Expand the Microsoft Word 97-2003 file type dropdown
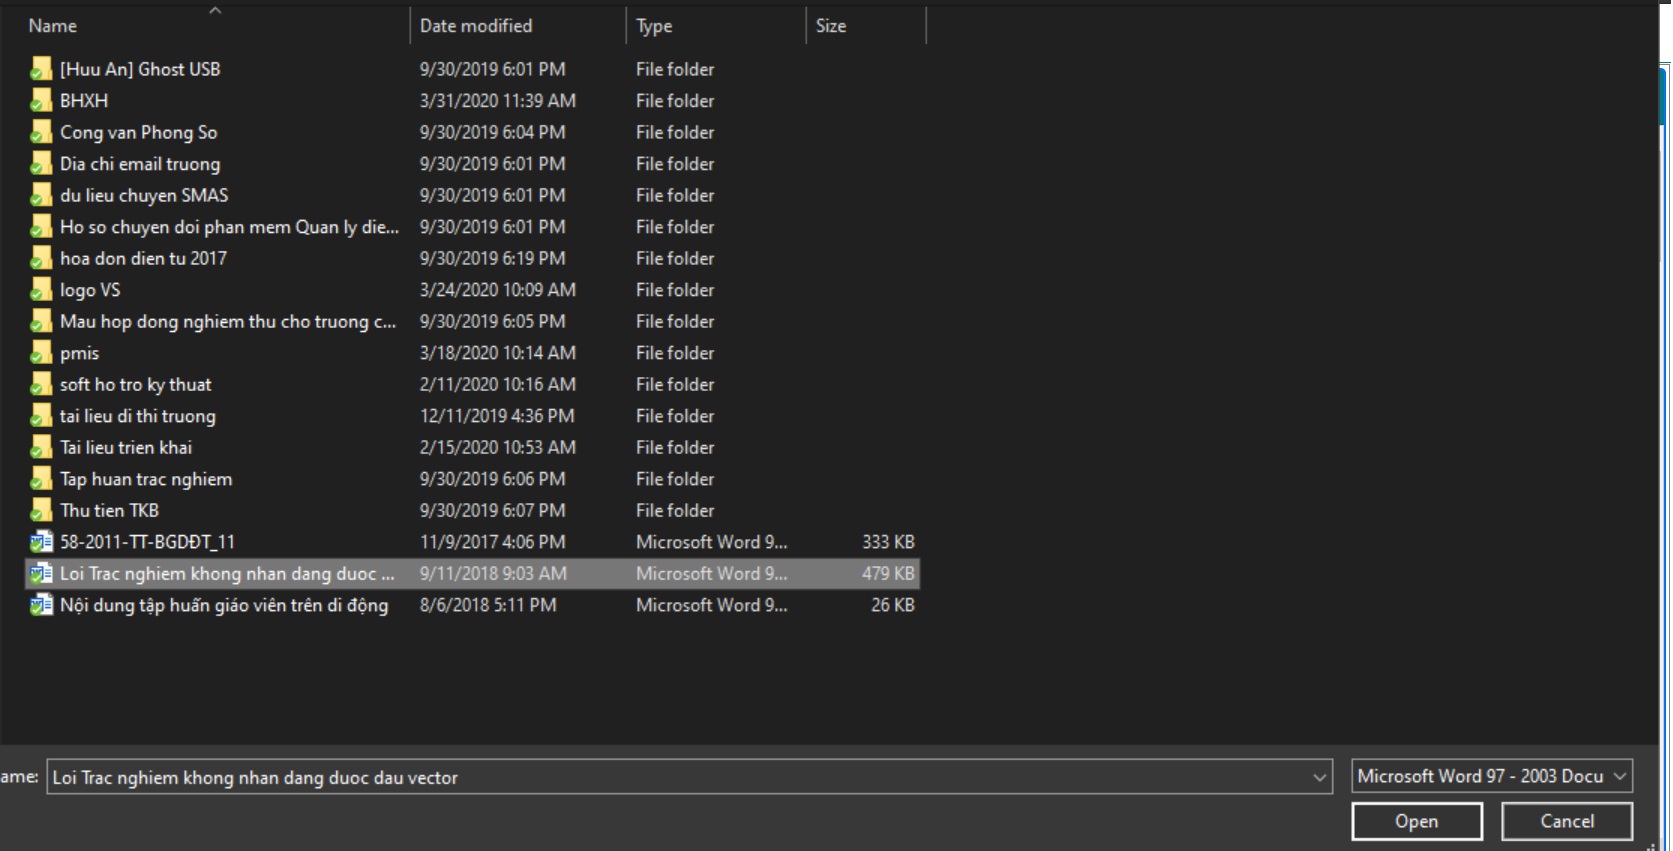 click(1619, 776)
